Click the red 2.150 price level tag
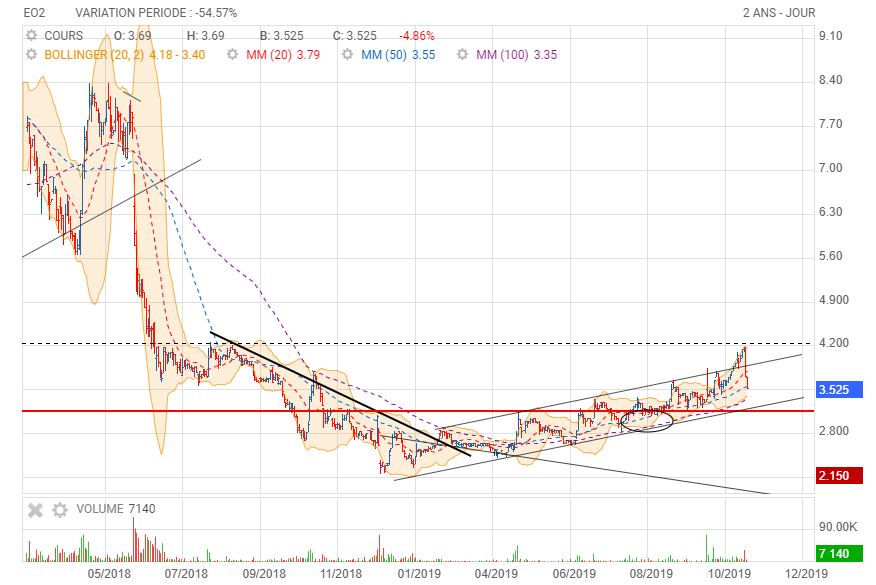This screenshot has width=876, height=585. pos(833,476)
